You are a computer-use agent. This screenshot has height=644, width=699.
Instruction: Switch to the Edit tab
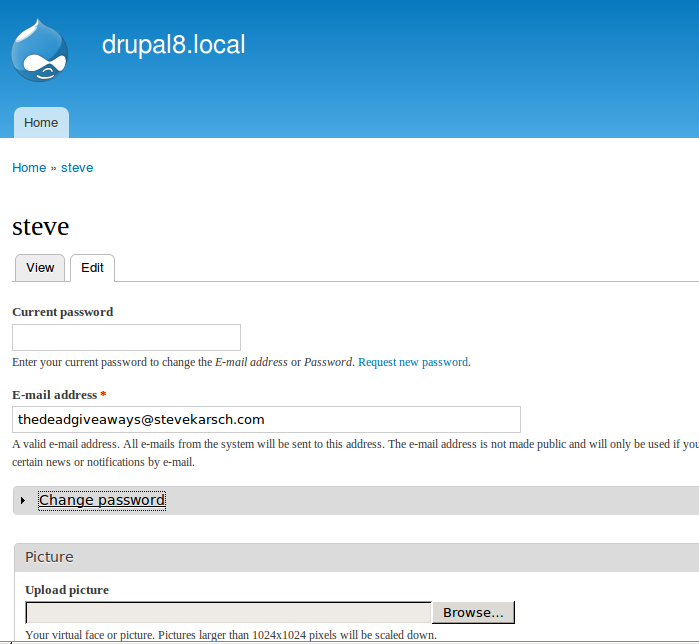click(x=92, y=268)
